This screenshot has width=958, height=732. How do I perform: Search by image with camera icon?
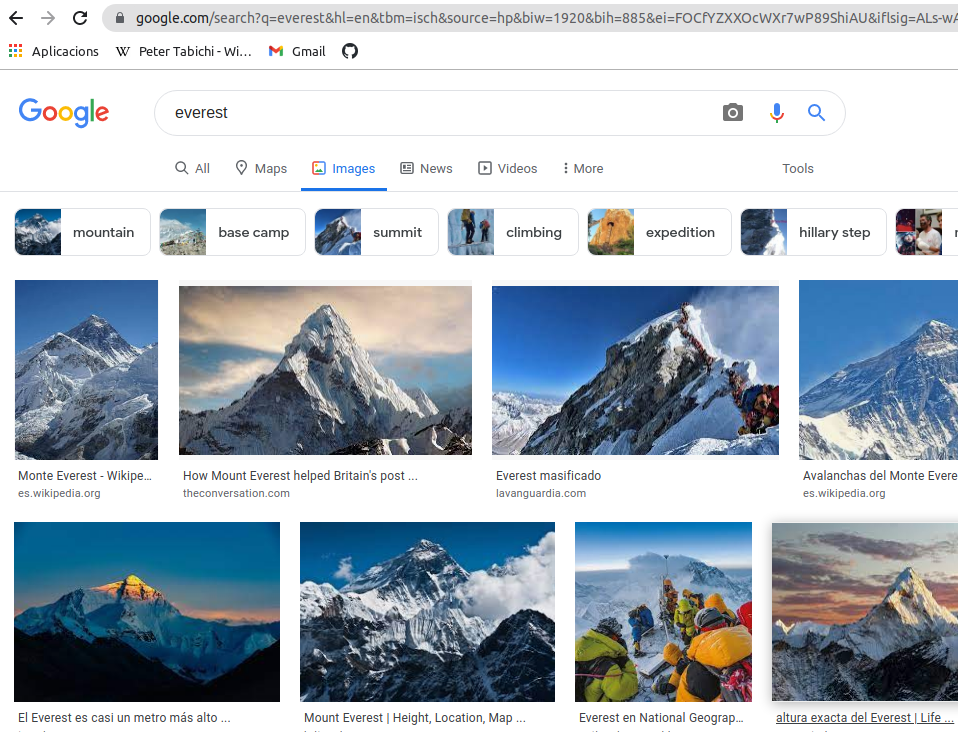(x=733, y=113)
